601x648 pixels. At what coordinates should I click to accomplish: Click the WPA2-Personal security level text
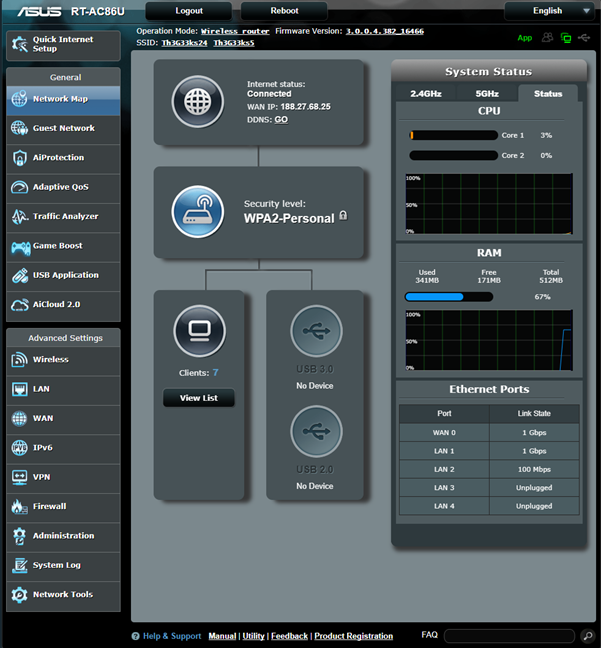tap(289, 219)
